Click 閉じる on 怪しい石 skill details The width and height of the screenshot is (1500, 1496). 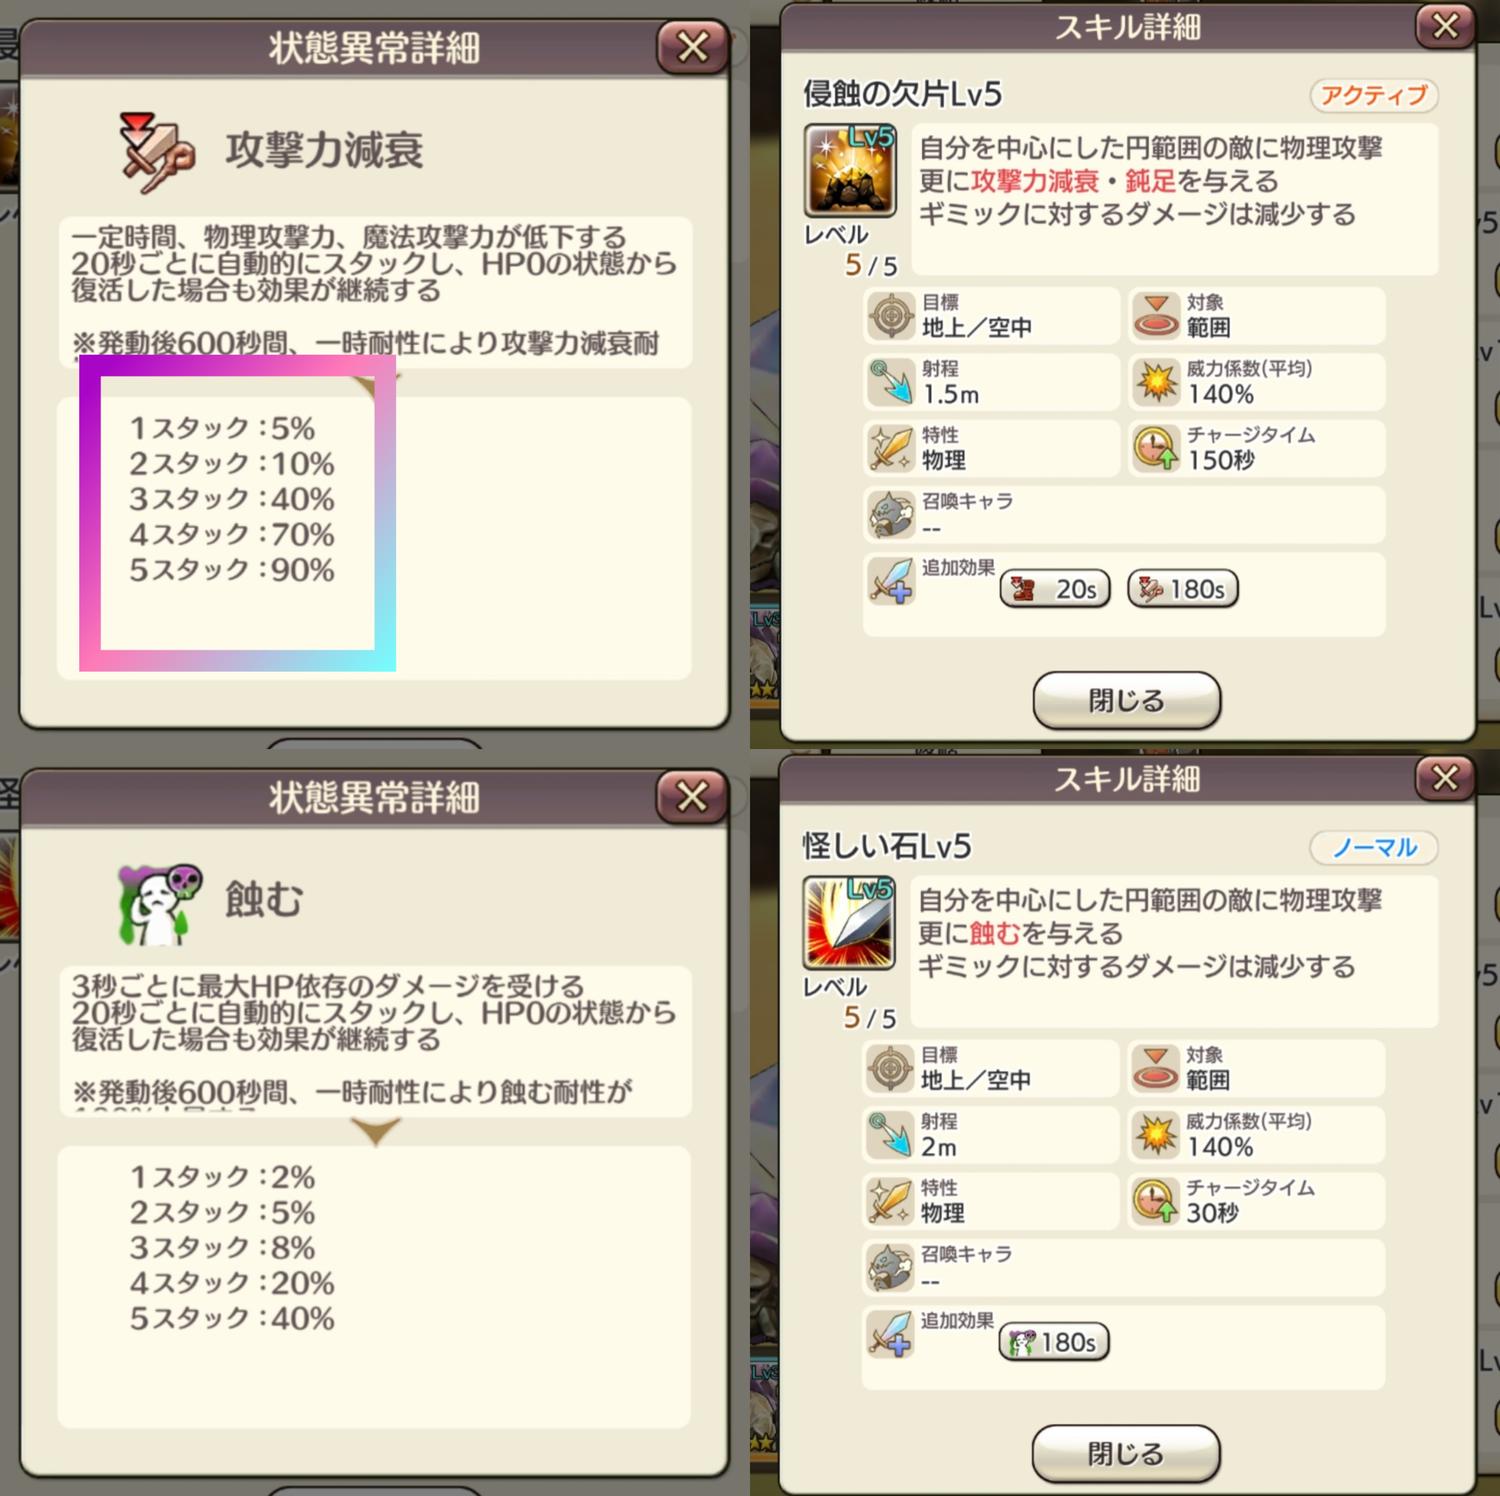[x=1126, y=1453]
